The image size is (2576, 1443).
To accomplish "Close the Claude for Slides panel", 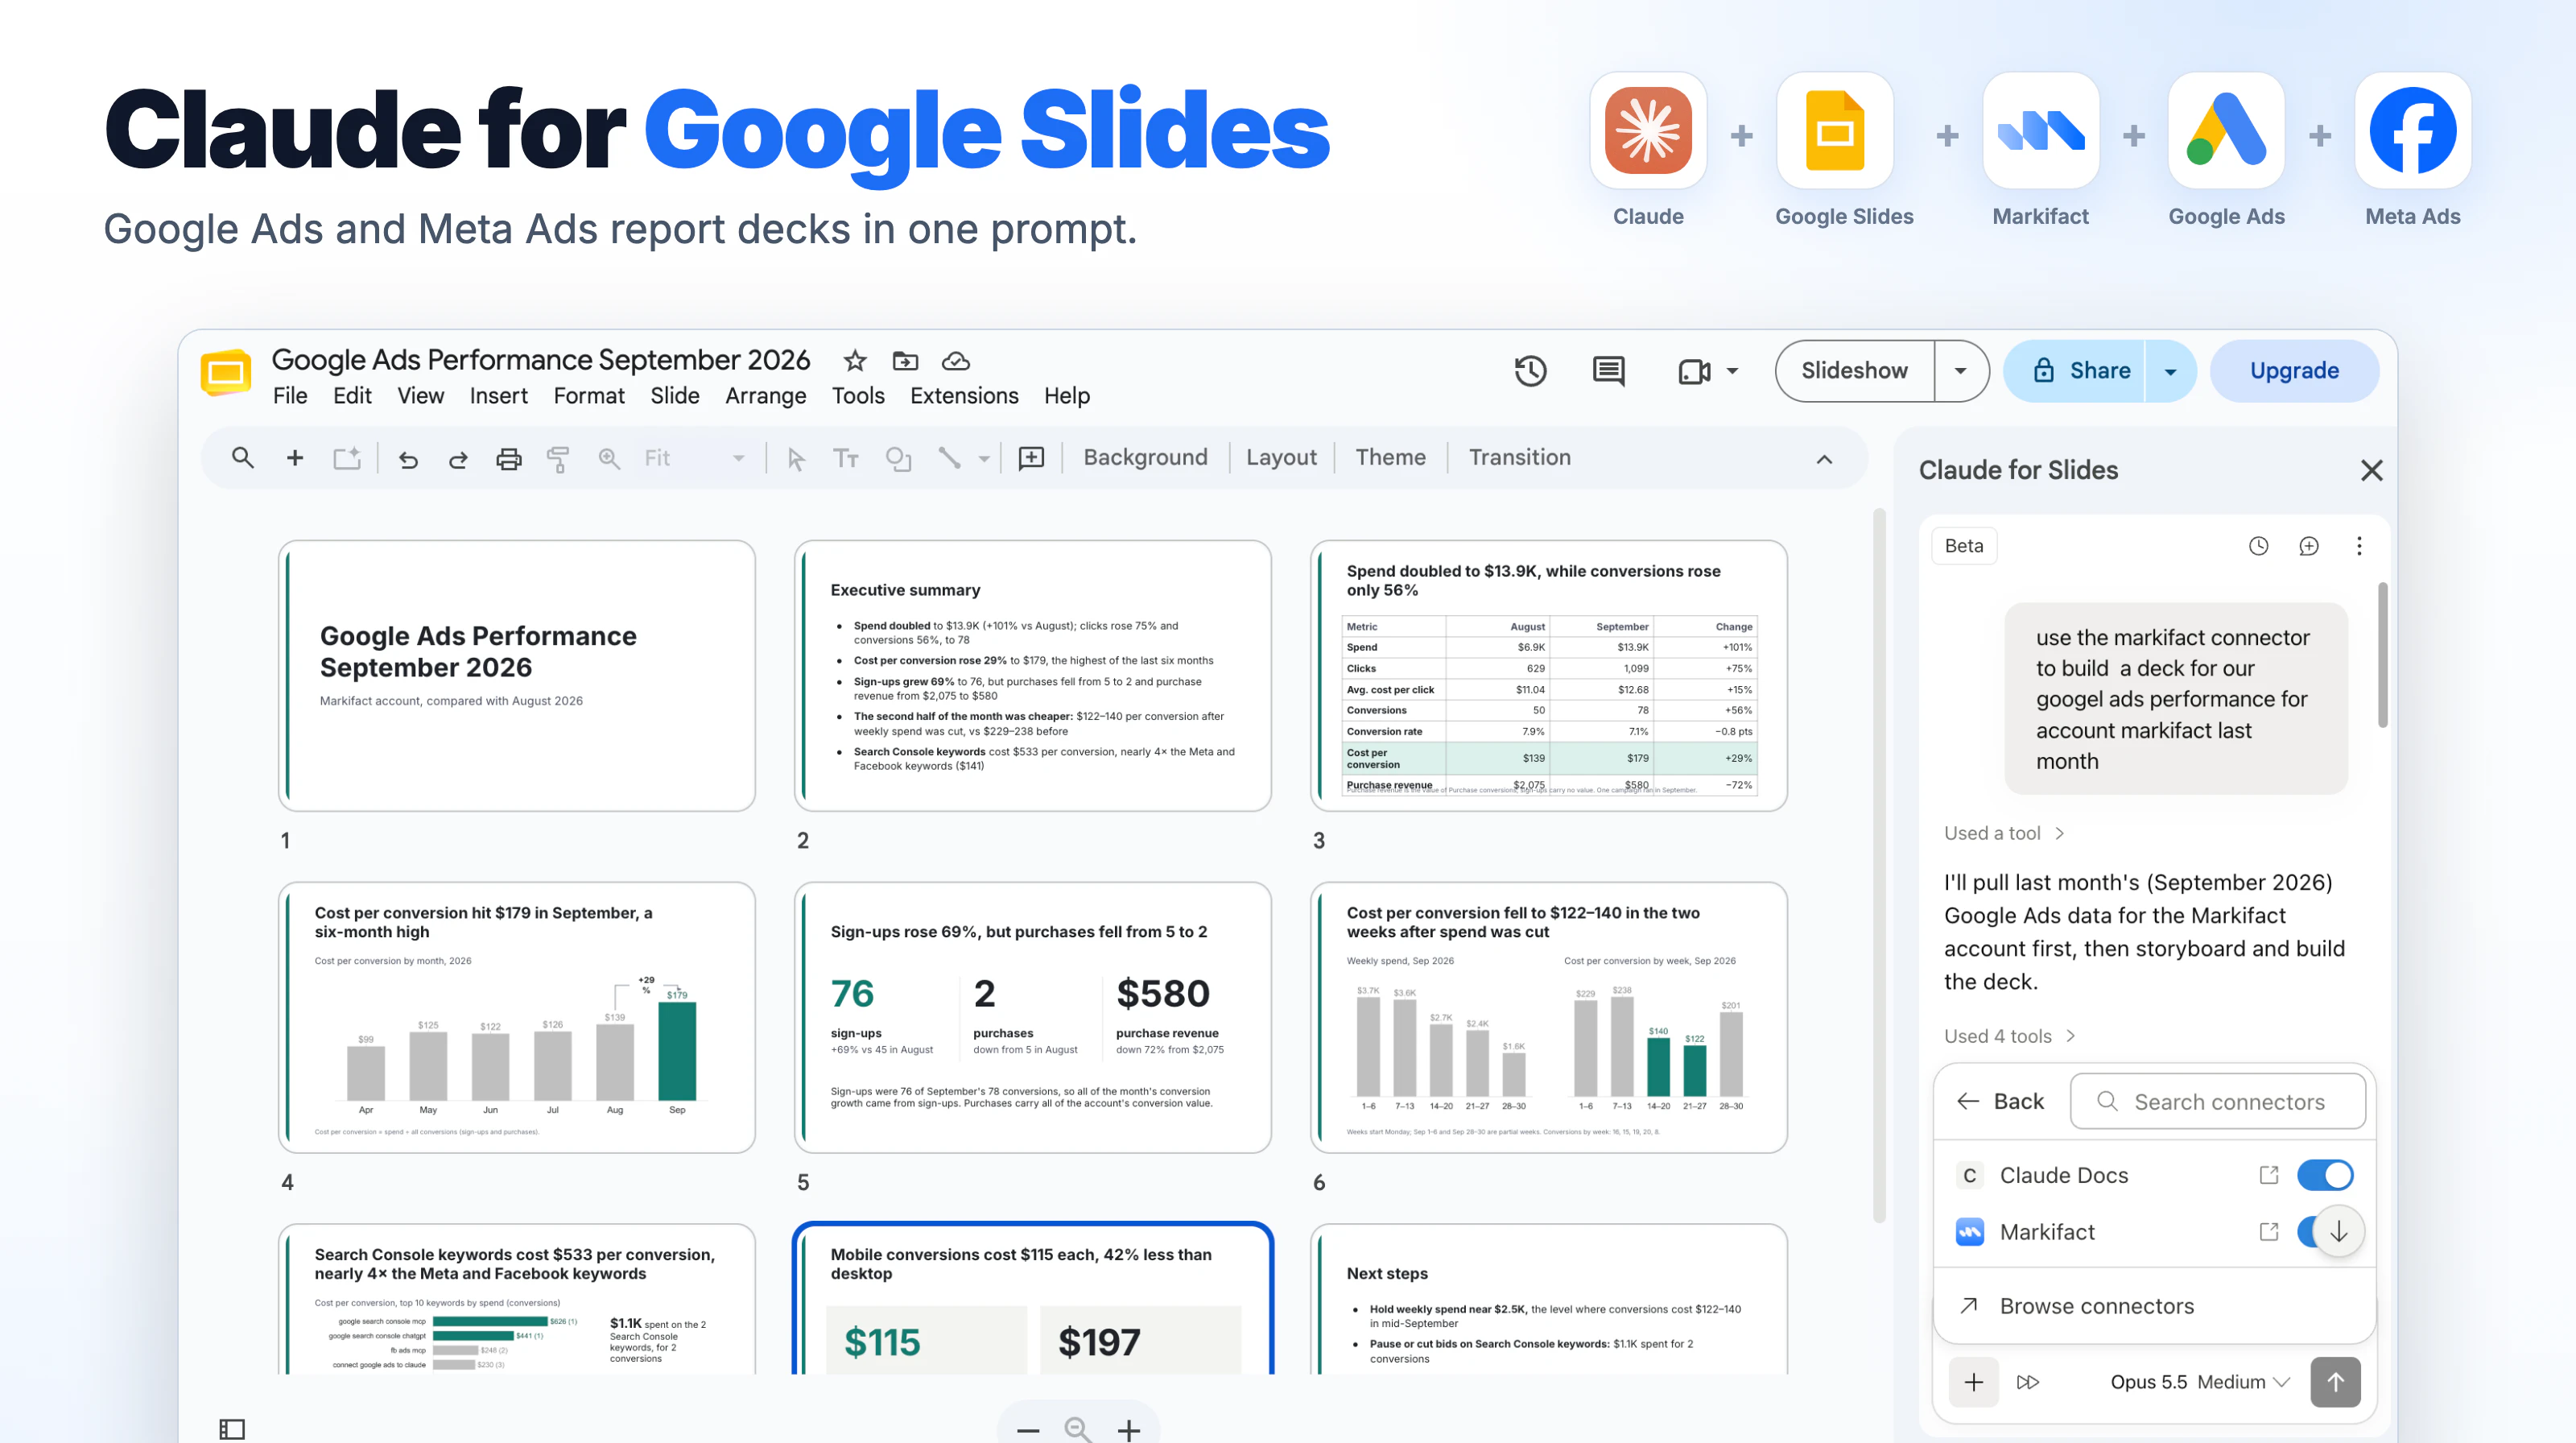I will point(2371,470).
